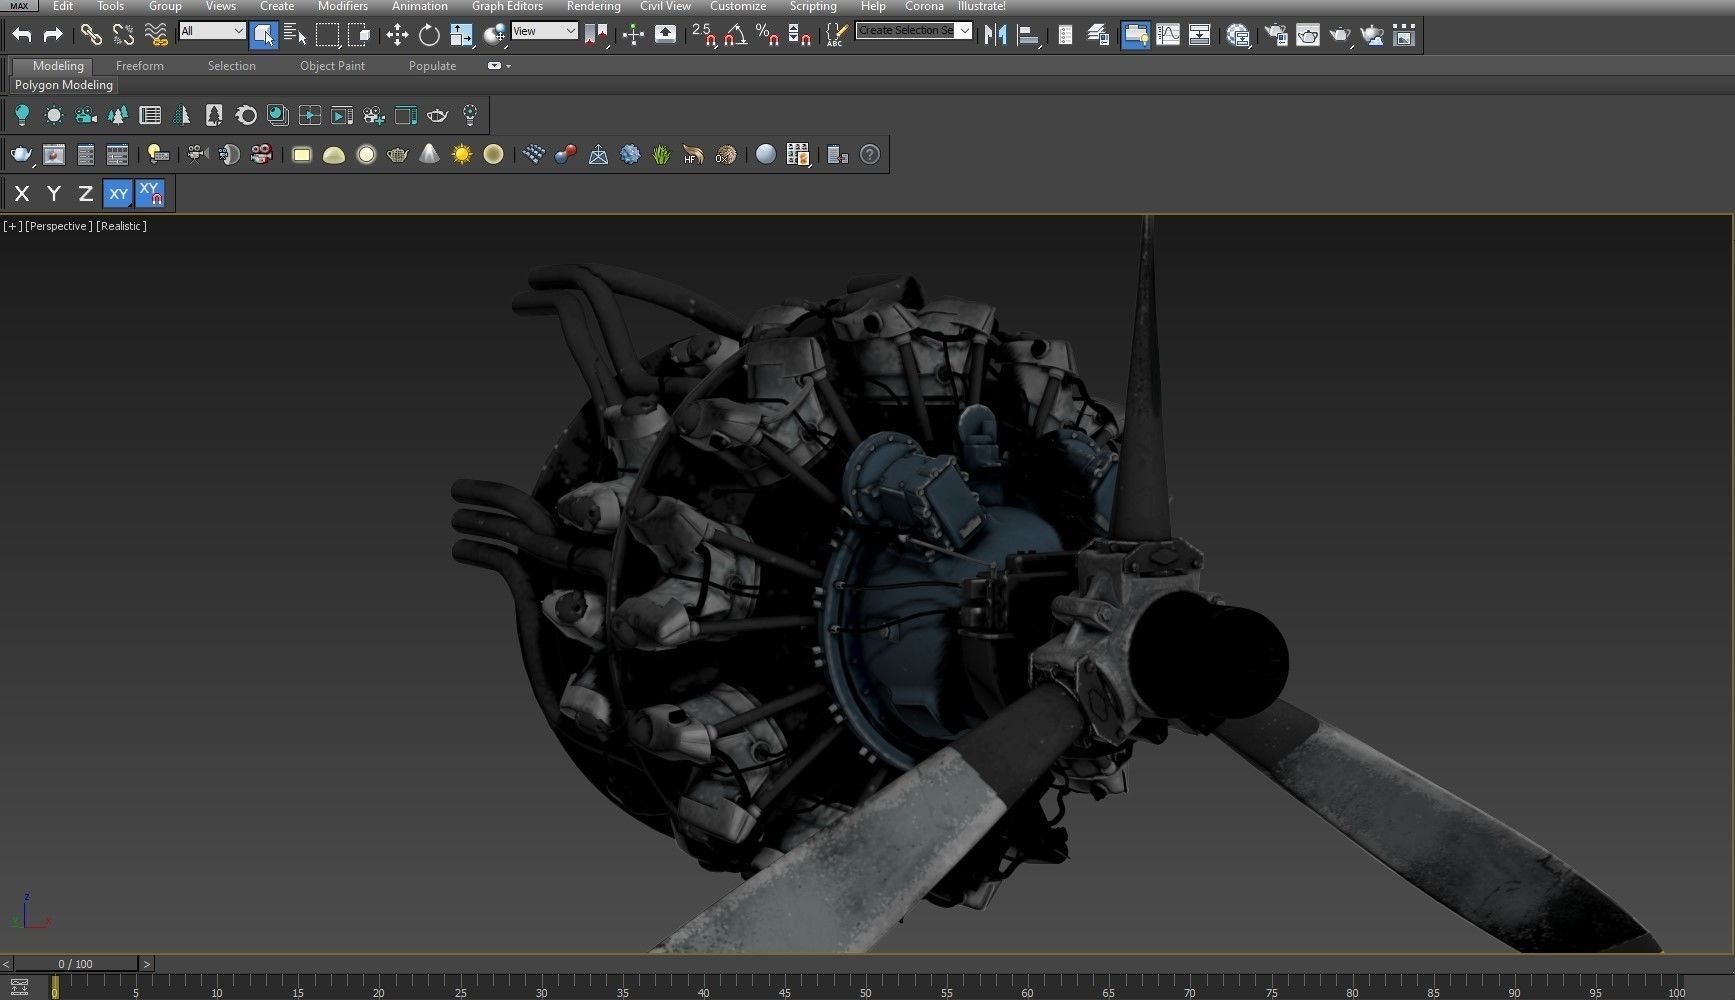Toggle Spinner Snap button
1735x1000 pixels.
[799, 35]
